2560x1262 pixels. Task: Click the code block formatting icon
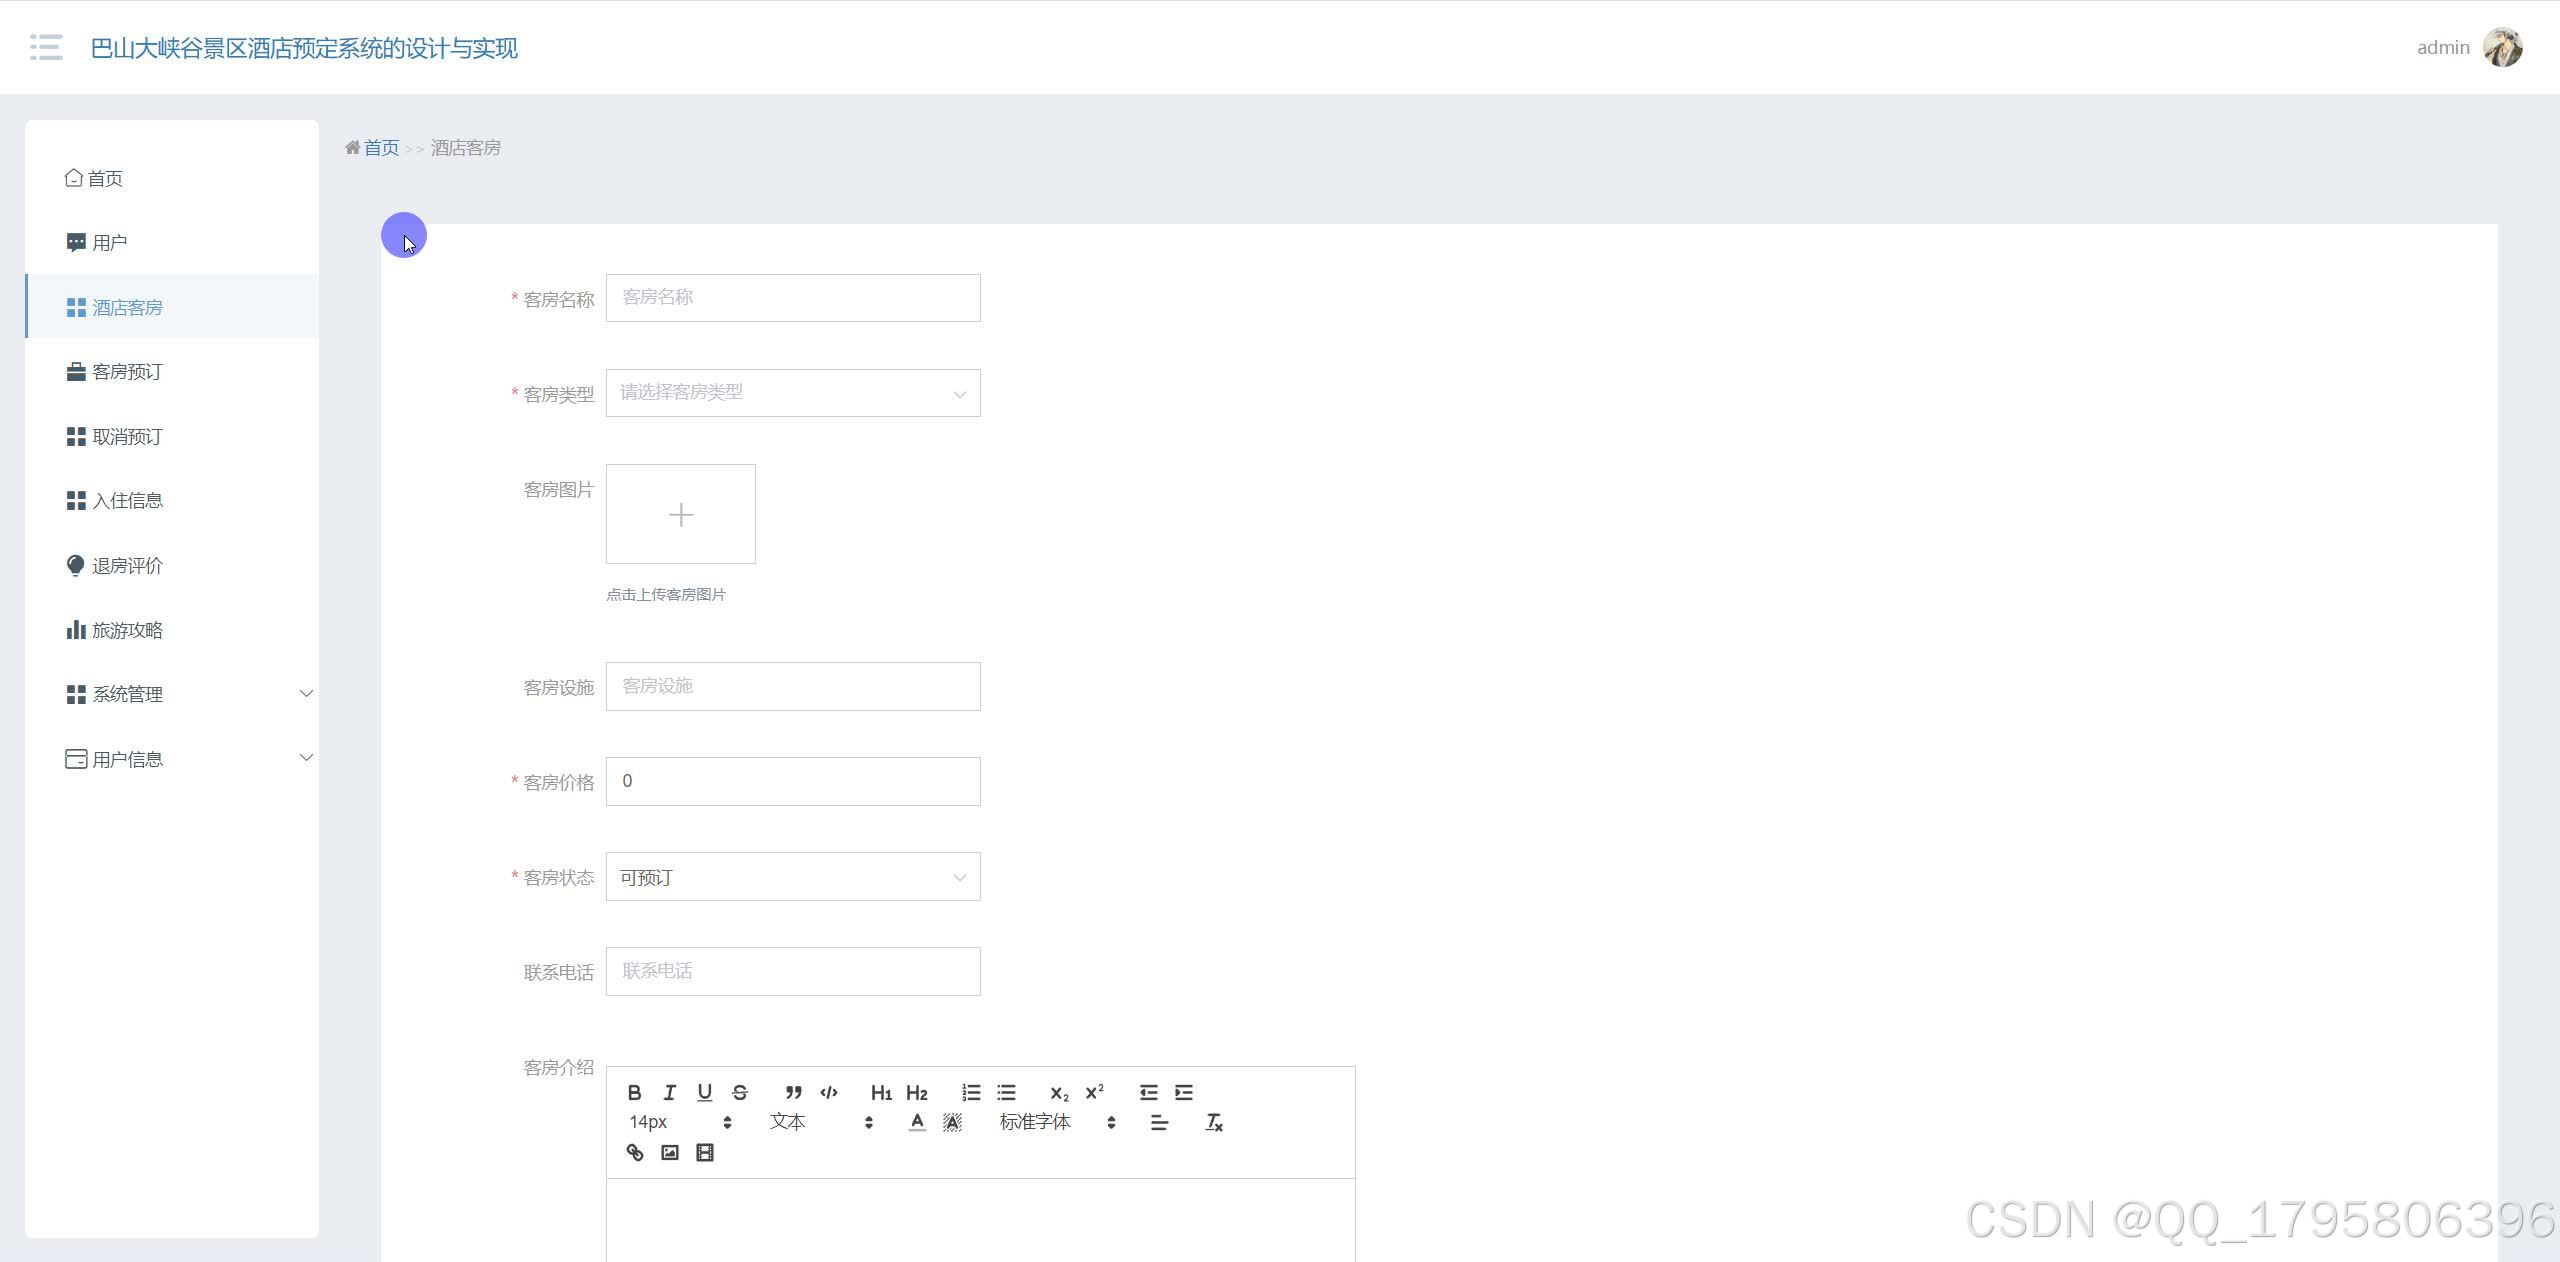pyautogui.click(x=828, y=1091)
